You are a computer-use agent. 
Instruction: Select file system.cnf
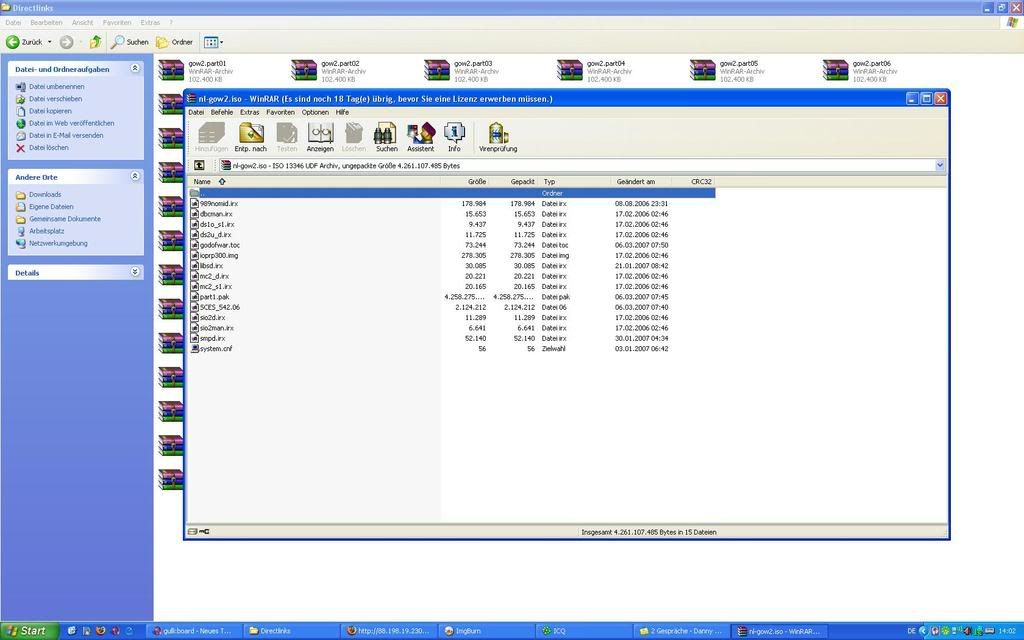click(216, 349)
